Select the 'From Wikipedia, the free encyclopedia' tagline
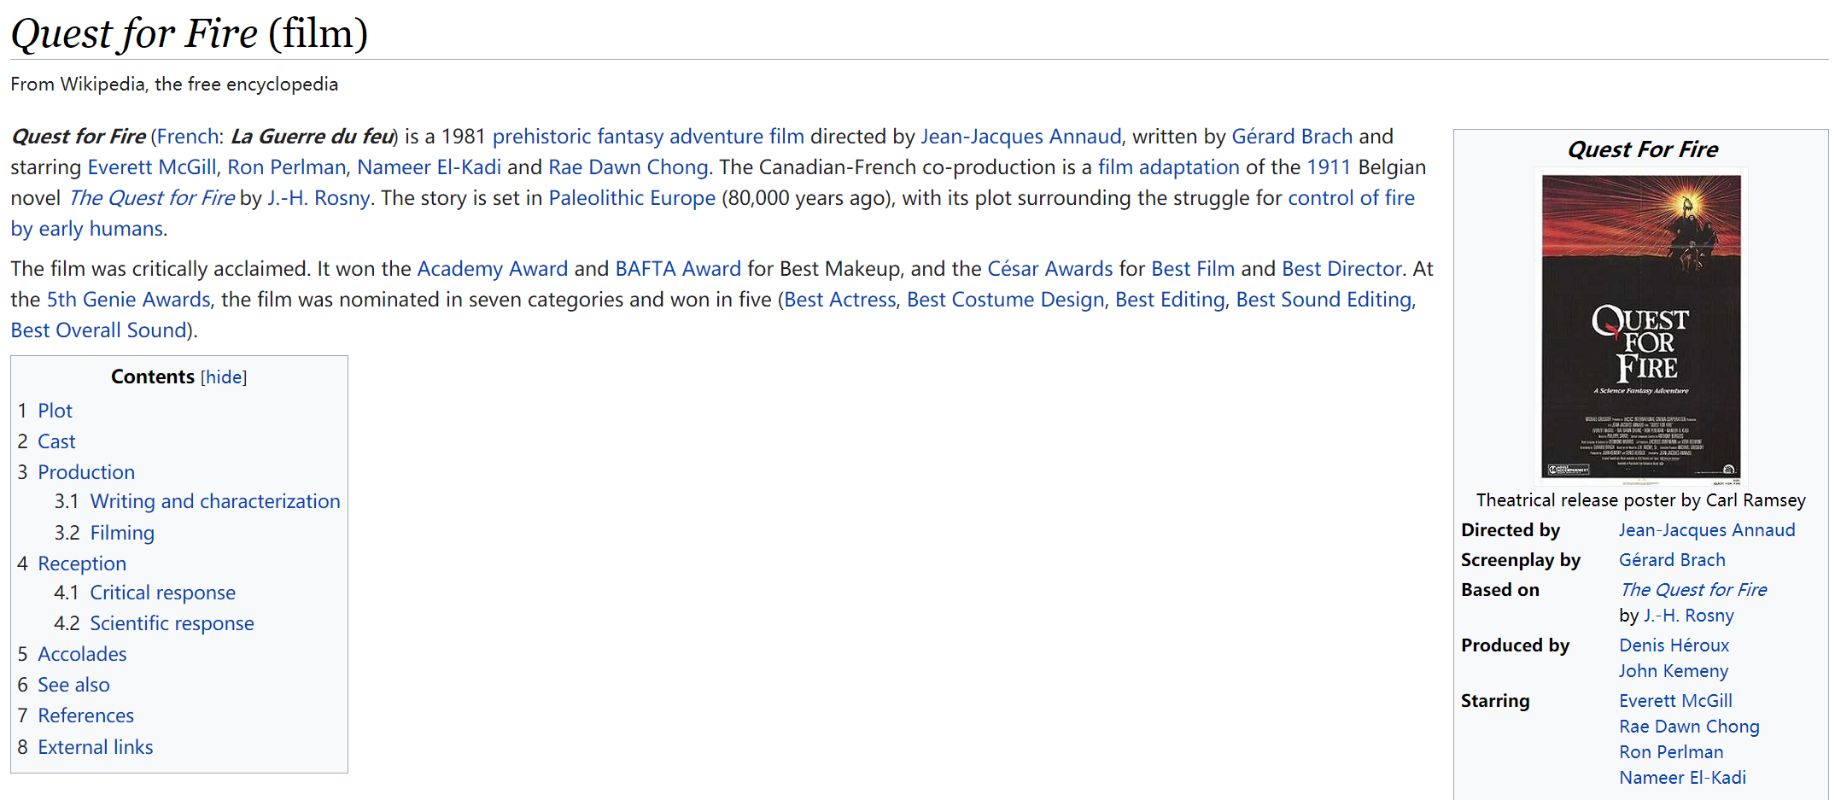Image resolution: width=1835 pixels, height=800 pixels. (174, 84)
